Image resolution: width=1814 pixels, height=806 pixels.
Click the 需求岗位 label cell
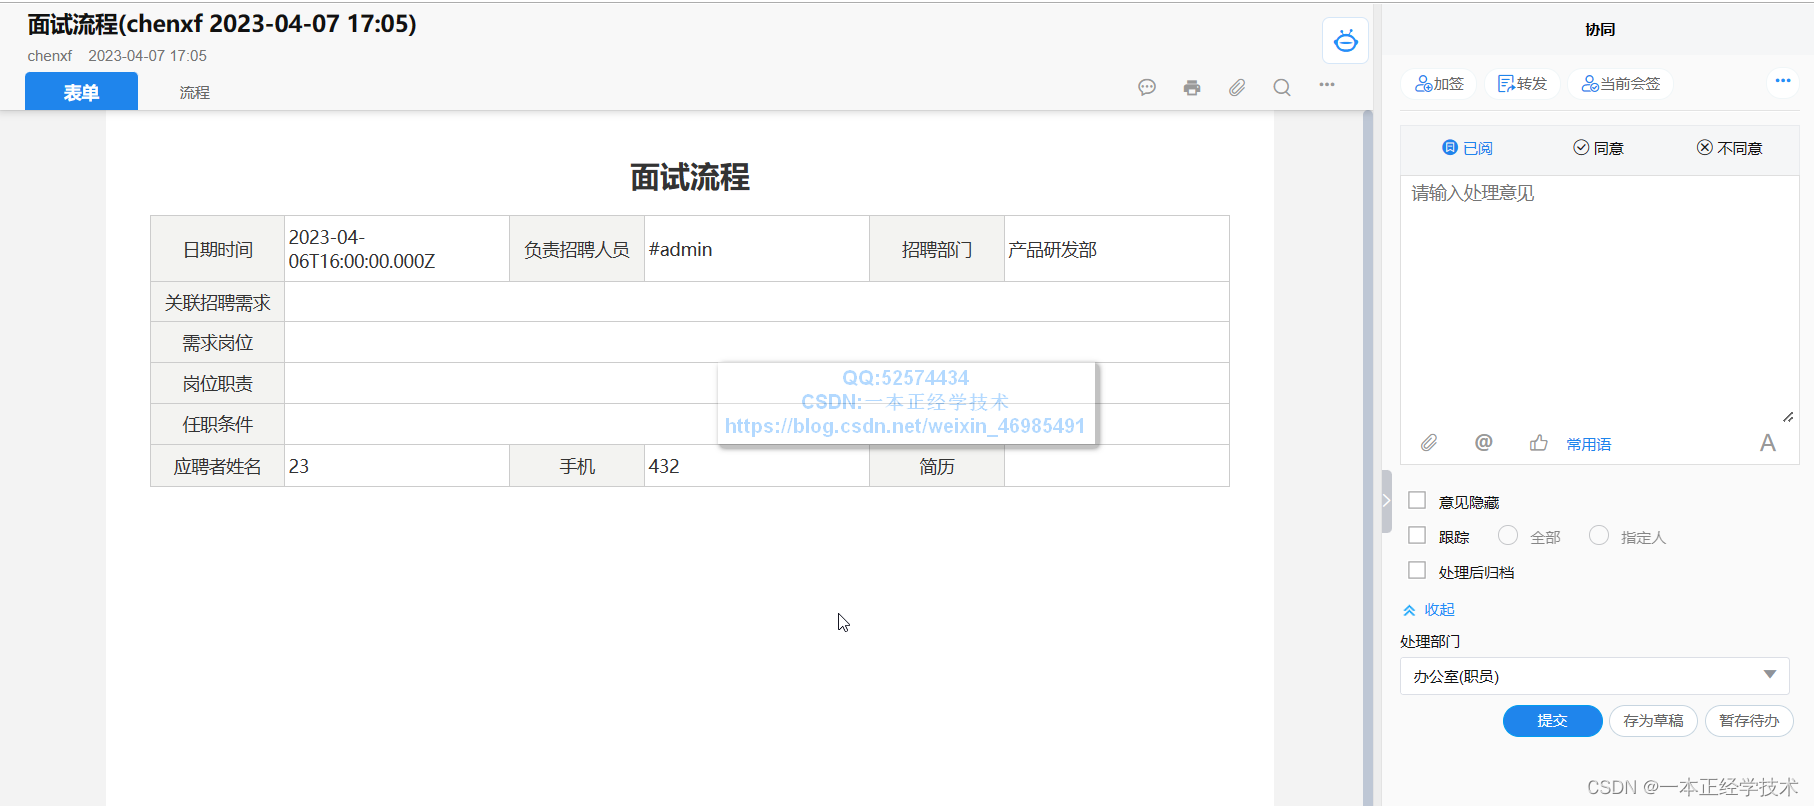click(x=218, y=342)
